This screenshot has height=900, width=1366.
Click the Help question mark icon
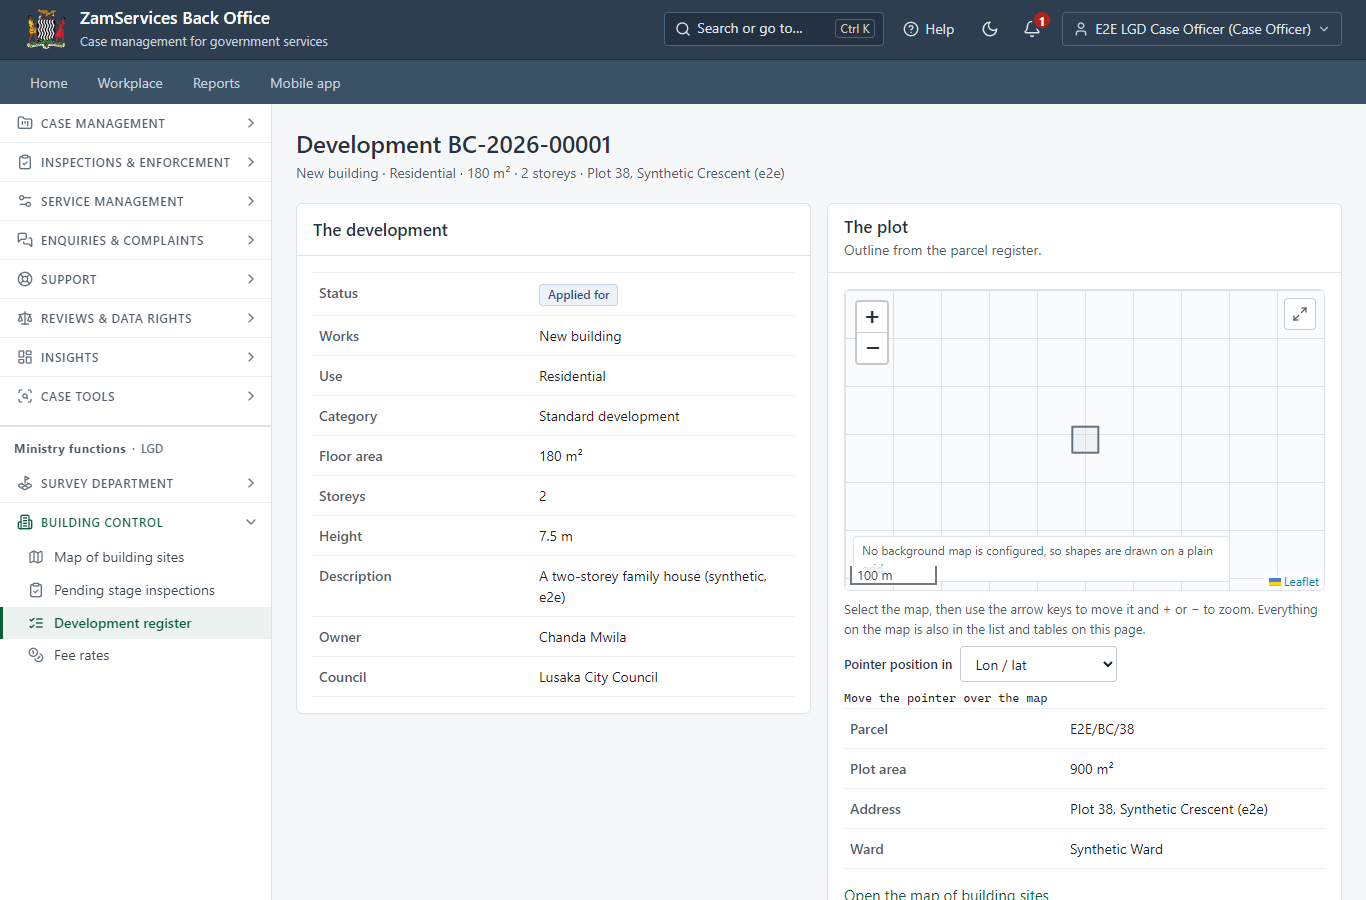point(911,29)
